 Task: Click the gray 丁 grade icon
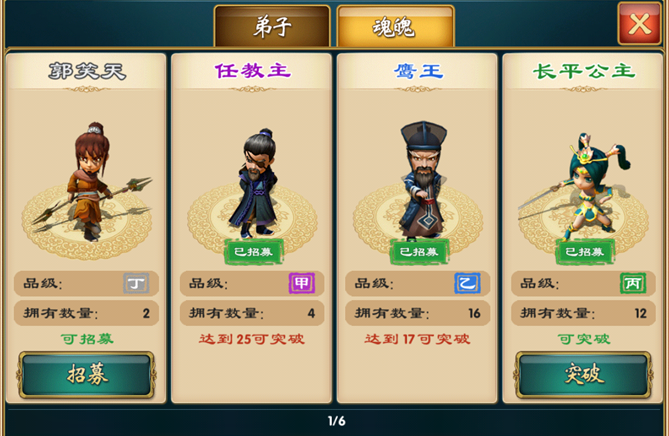click(x=136, y=283)
